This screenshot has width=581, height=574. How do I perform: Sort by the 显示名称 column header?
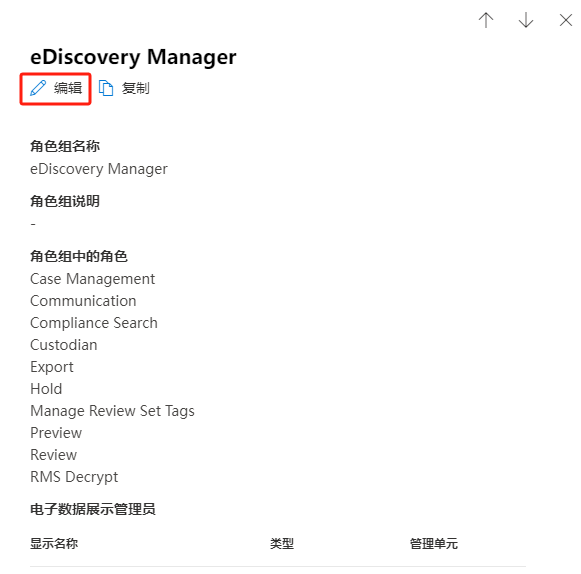click(54, 544)
